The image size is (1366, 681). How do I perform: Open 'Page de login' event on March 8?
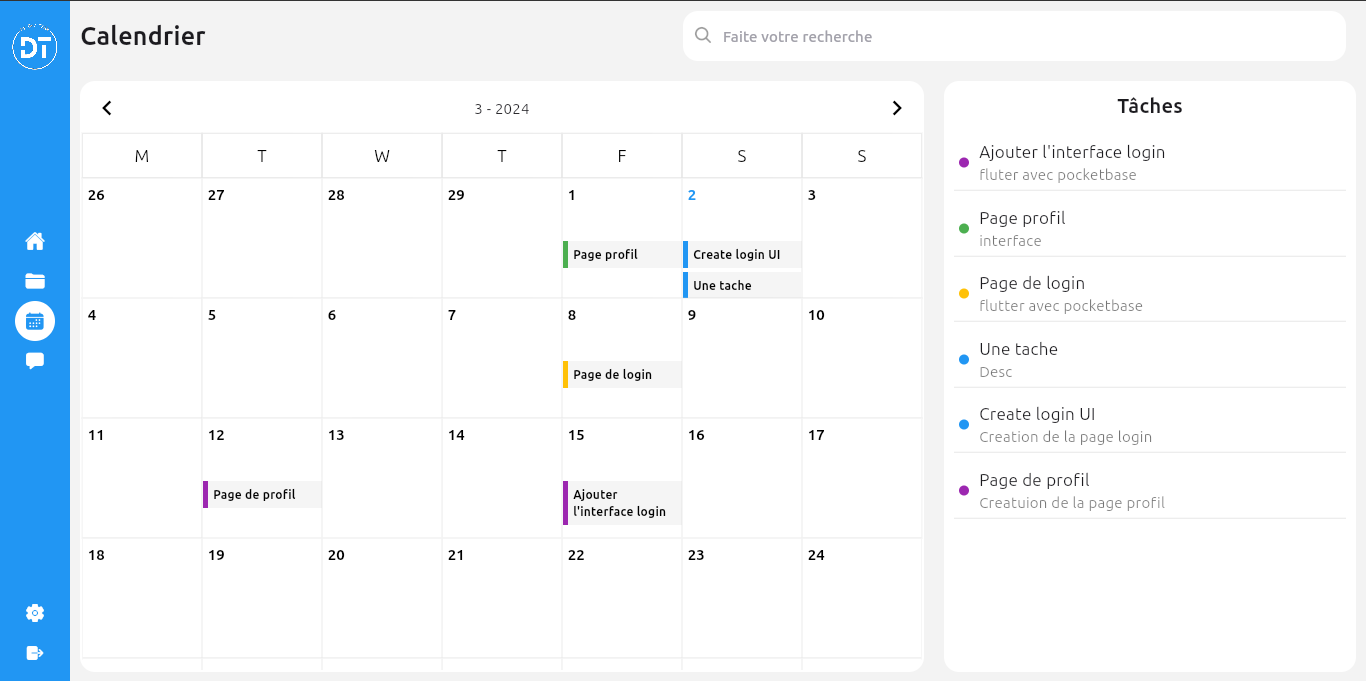(x=622, y=374)
